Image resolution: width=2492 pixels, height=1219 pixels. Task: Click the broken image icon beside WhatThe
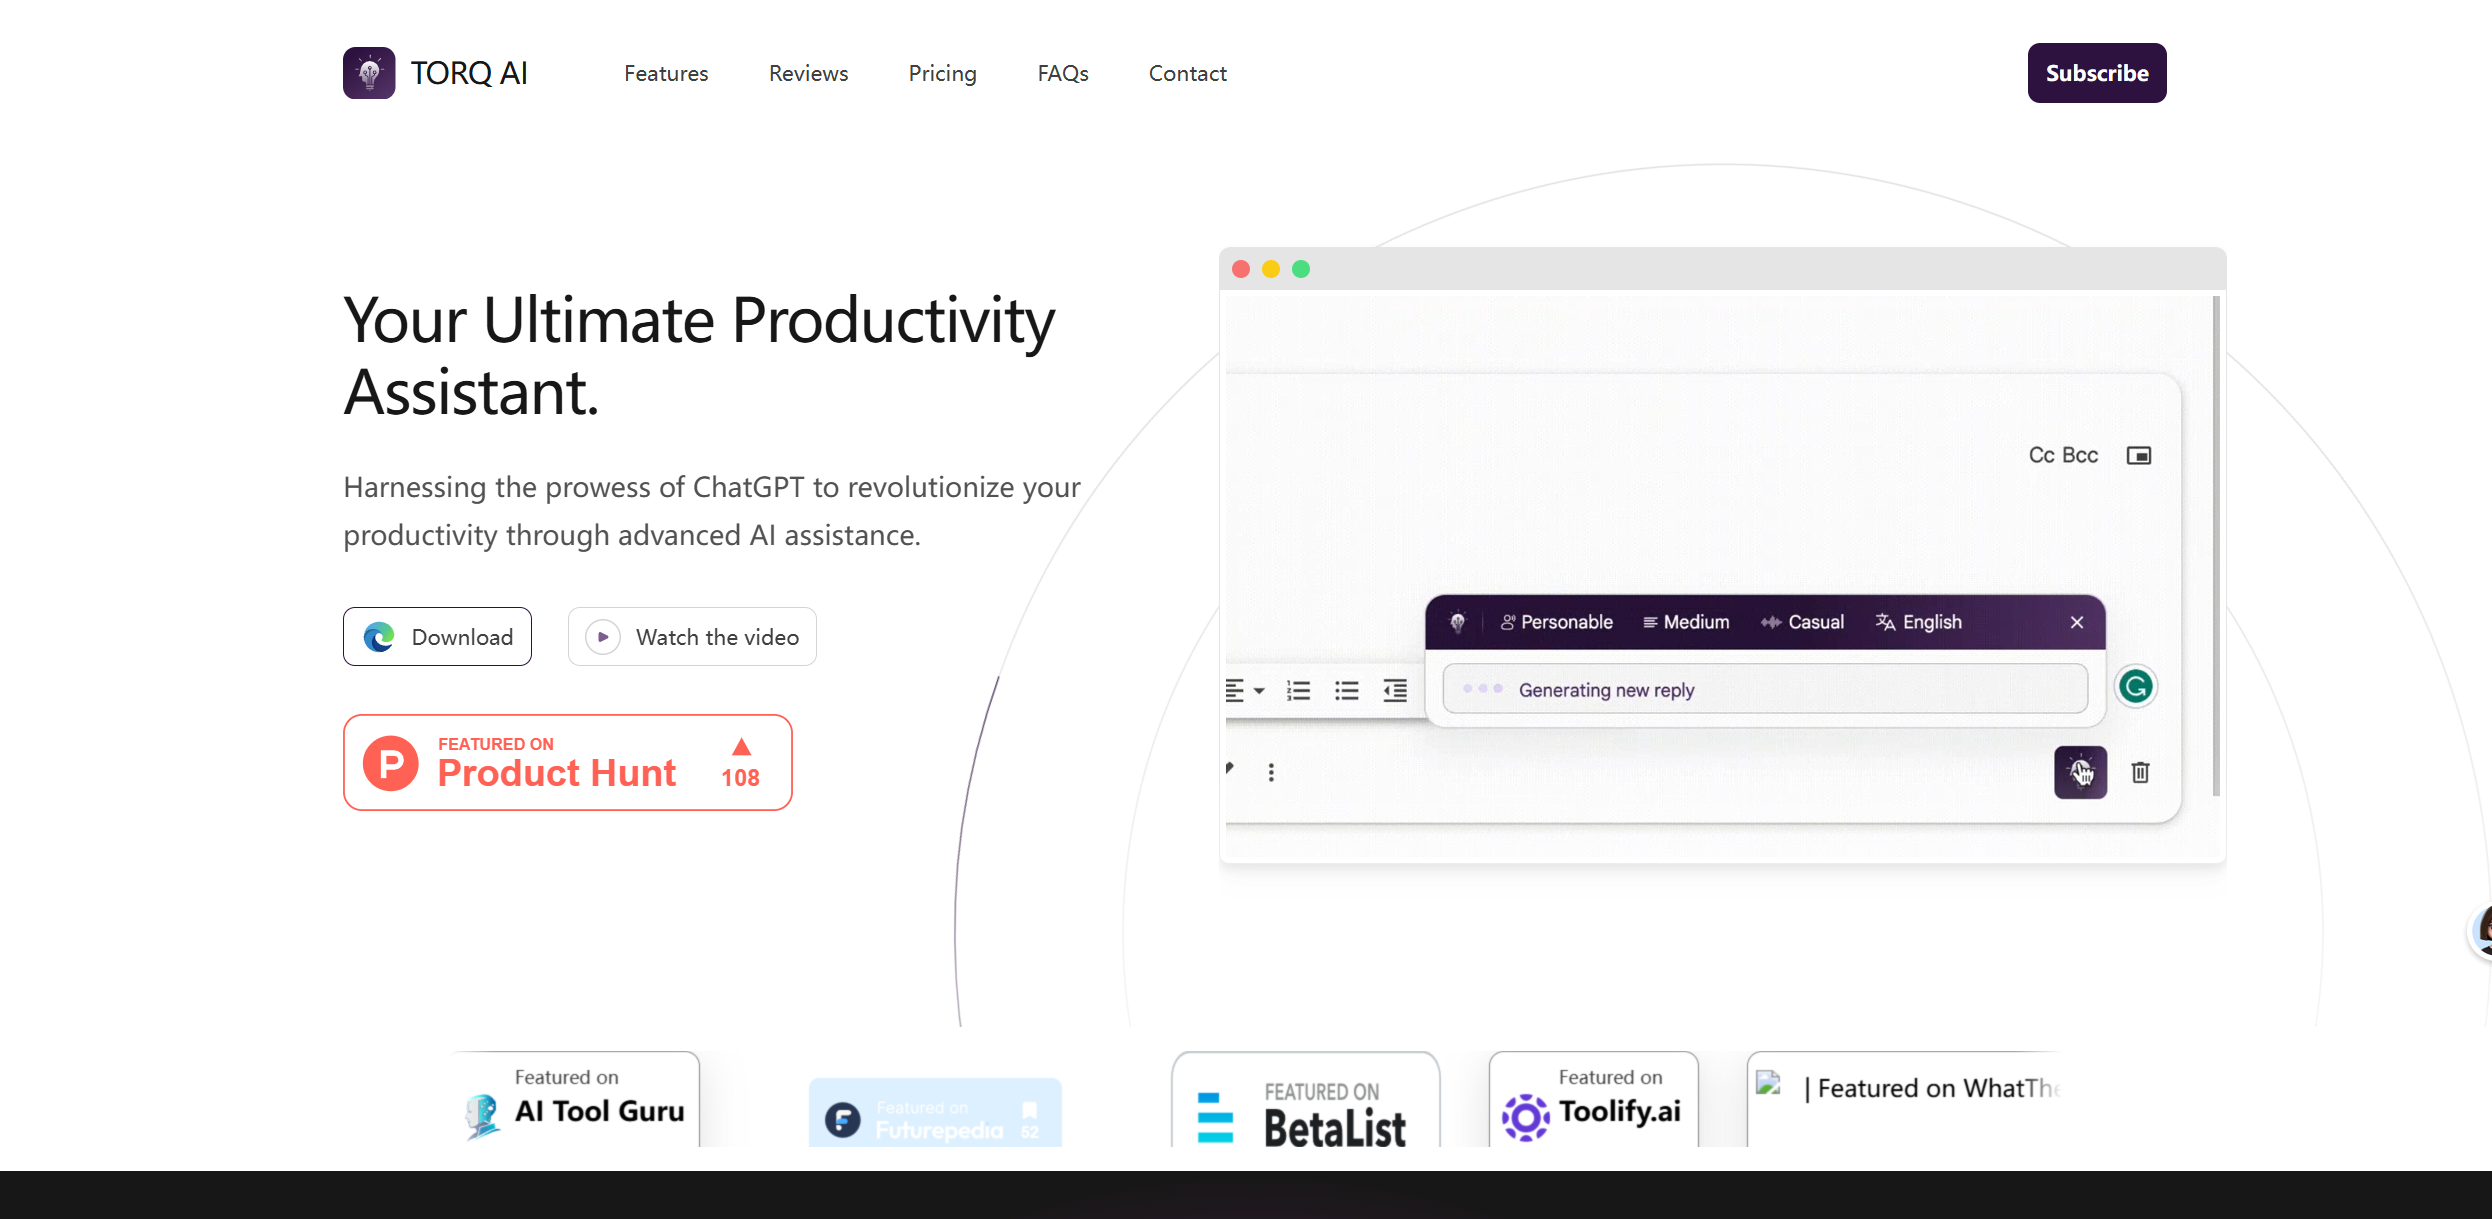click(x=1769, y=1084)
